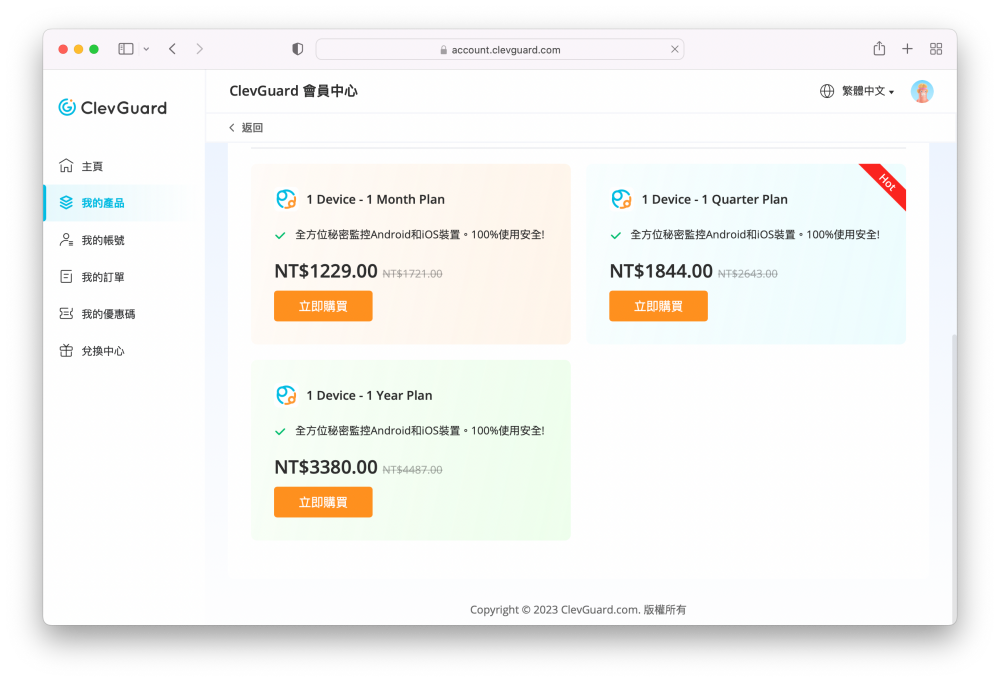
Task: Buy the 1 Year Plan with 立即購買
Action: (323, 502)
